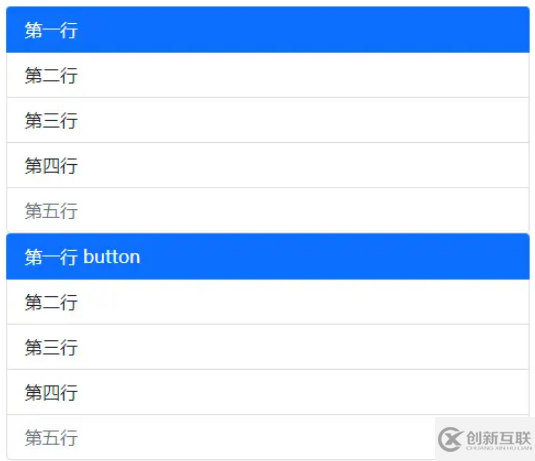Click the word button in blue row
535x461 pixels.
112,257
